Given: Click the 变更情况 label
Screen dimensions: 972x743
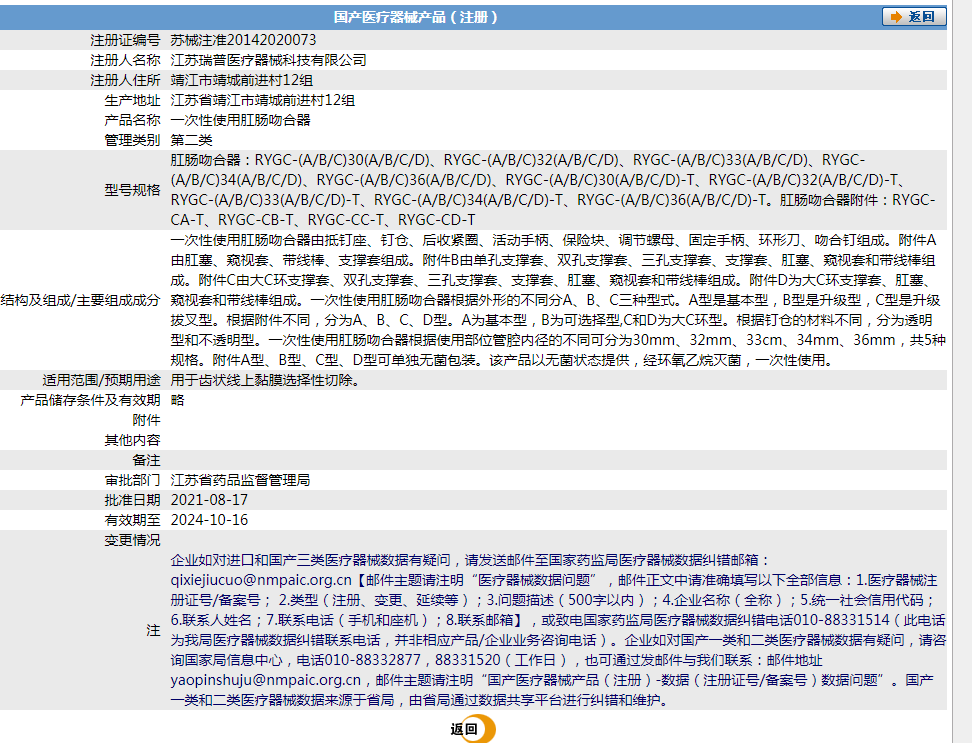Looking at the screenshot, I should point(132,540).
